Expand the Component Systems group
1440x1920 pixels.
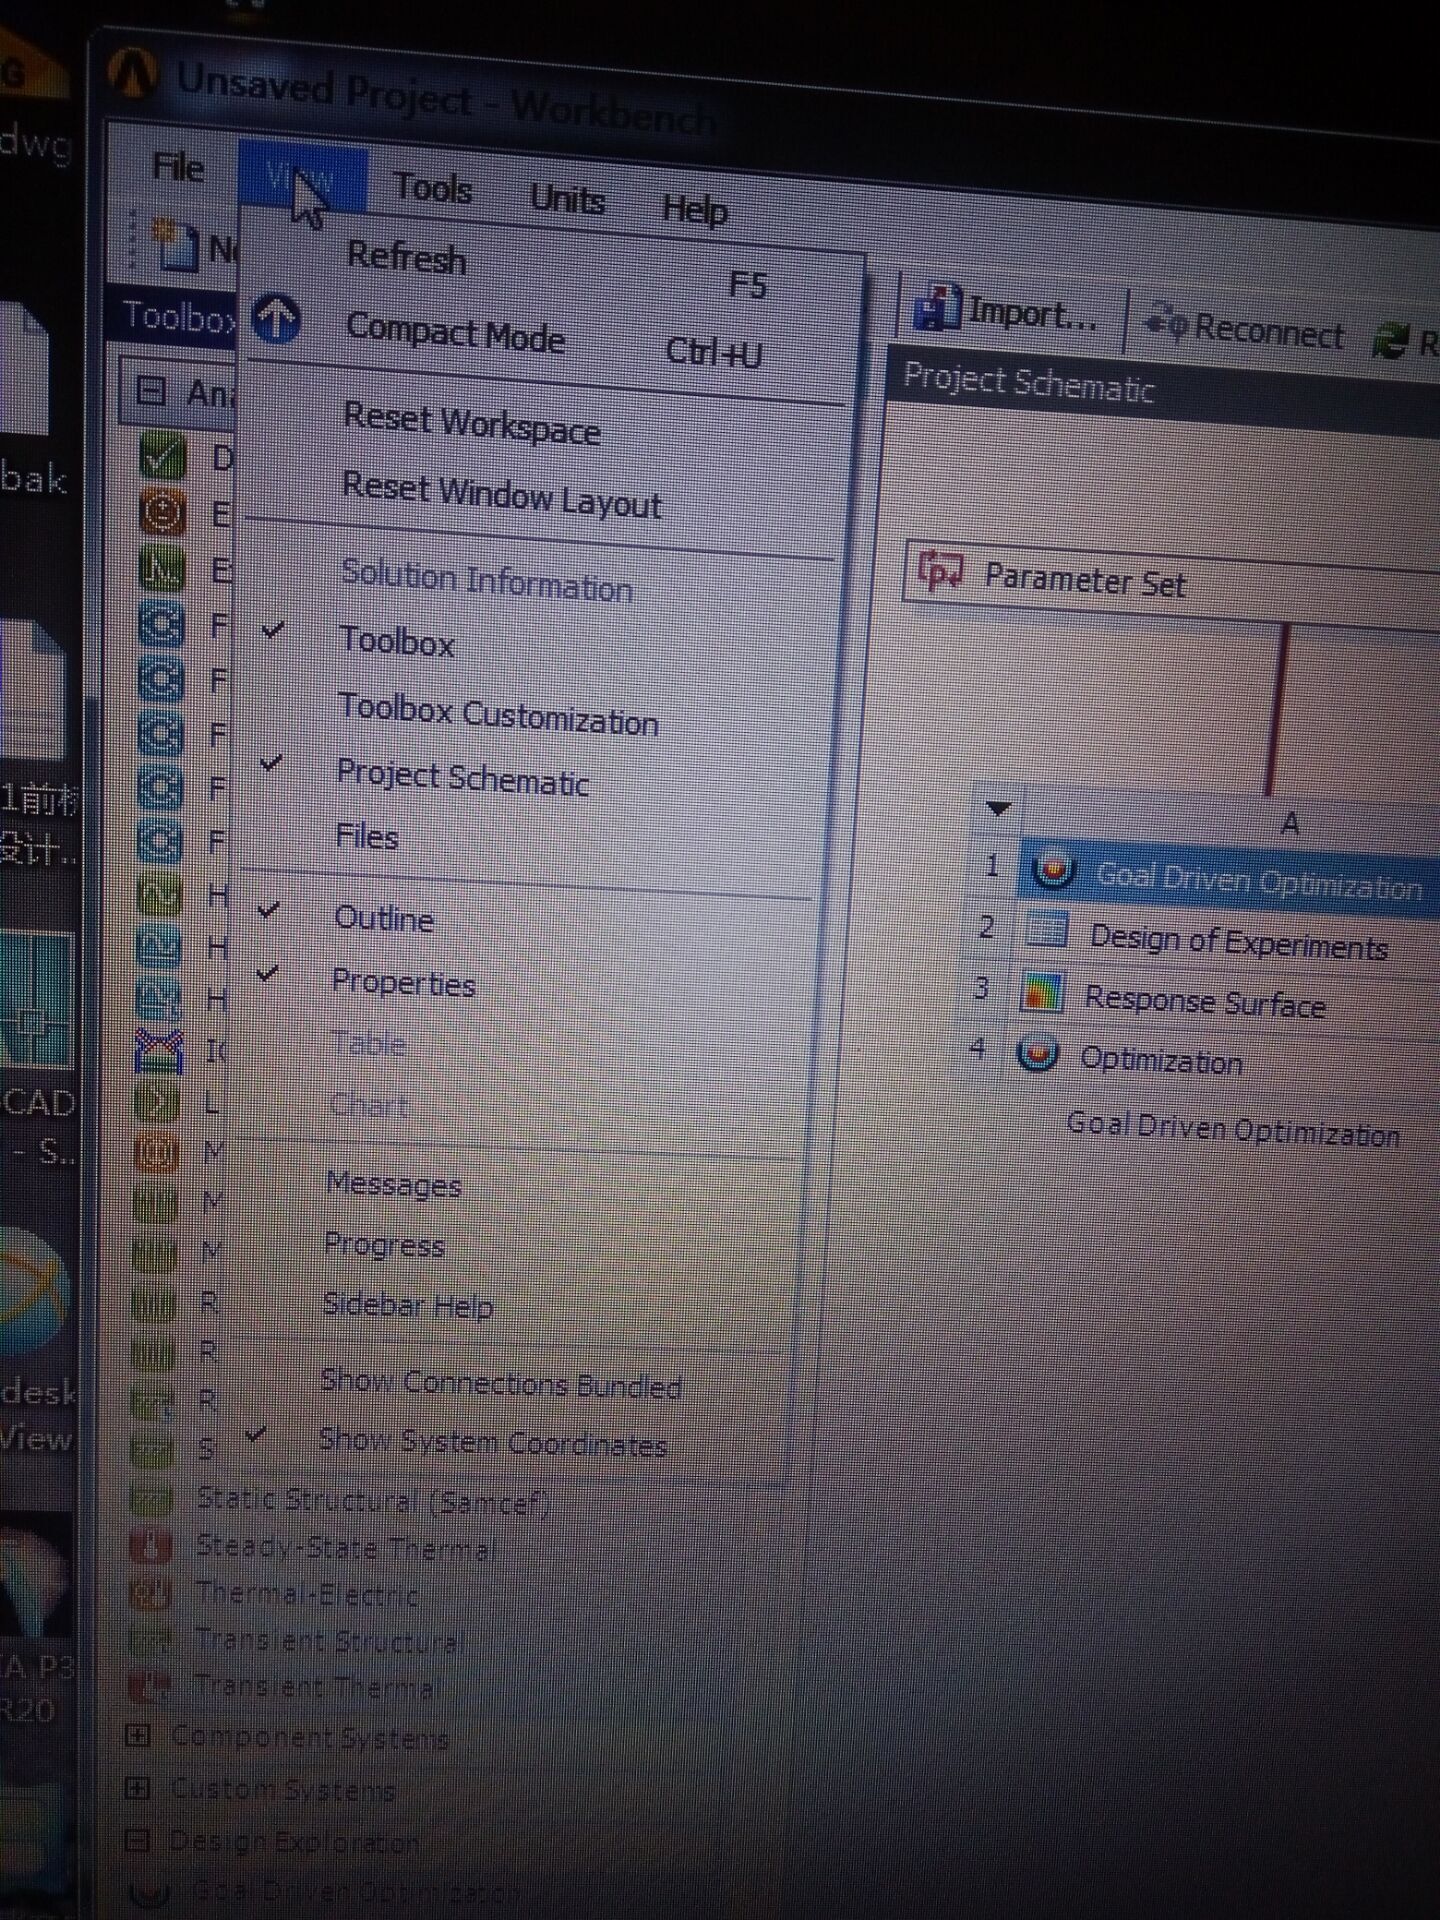pyautogui.click(x=138, y=1735)
